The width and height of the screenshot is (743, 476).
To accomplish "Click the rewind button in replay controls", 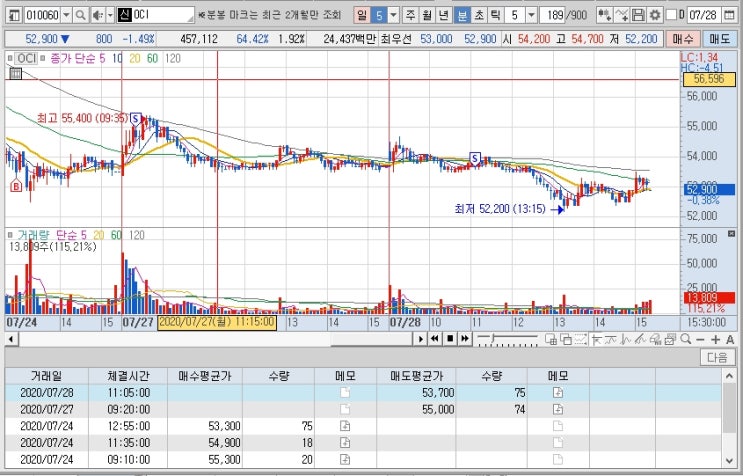I will (x=435, y=339).
